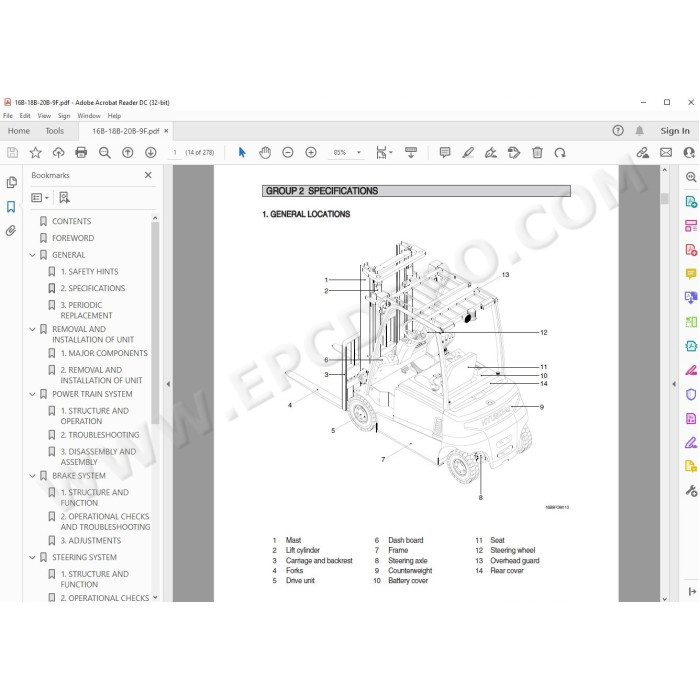Open notifications bell icon
Image resolution: width=700 pixels, height=700 pixels.
639,130
